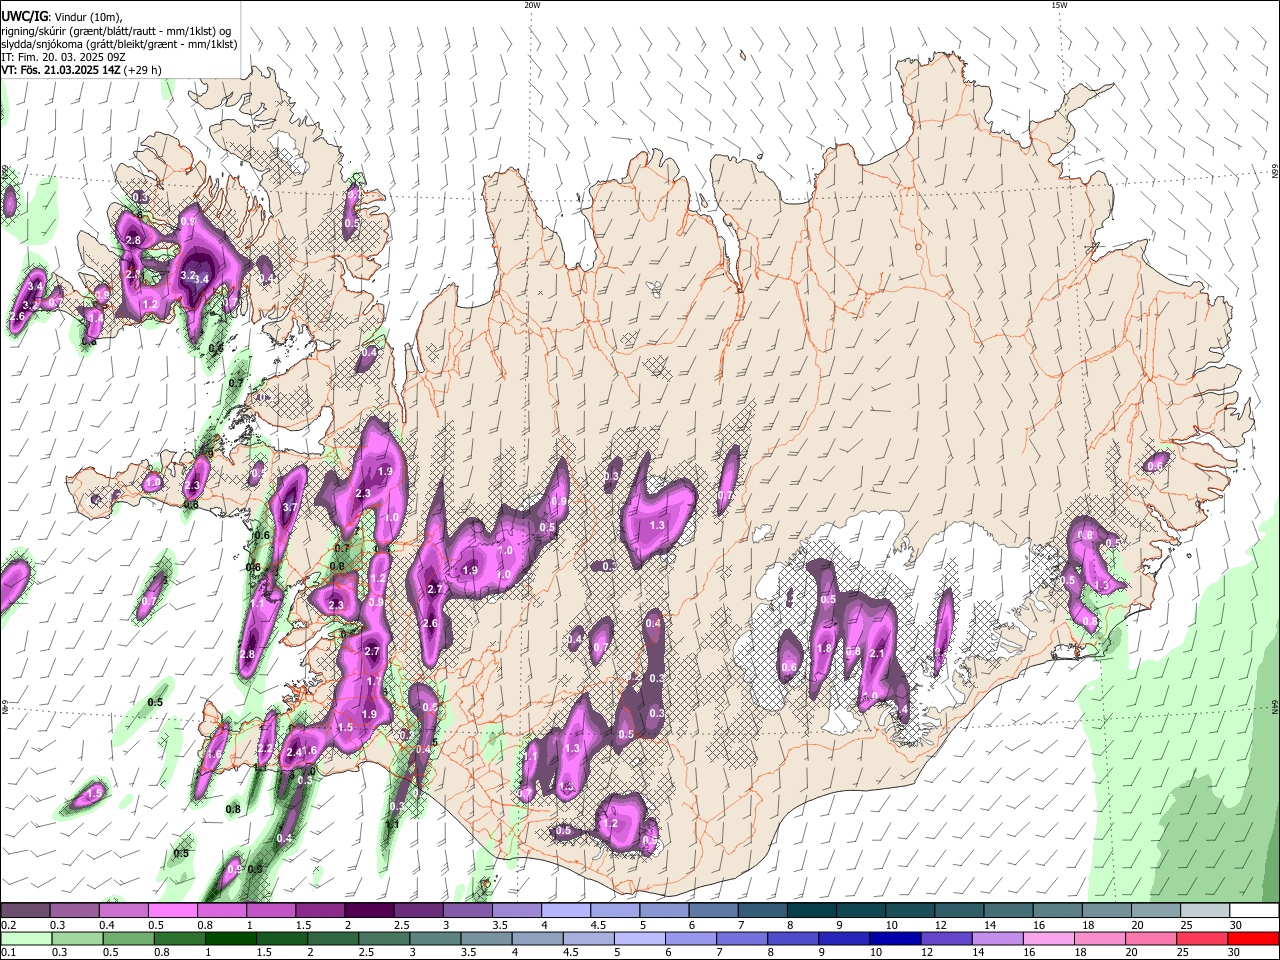
Task: Pick the light gray upper swatch between 25 and 30
Action: (x=1205, y=911)
